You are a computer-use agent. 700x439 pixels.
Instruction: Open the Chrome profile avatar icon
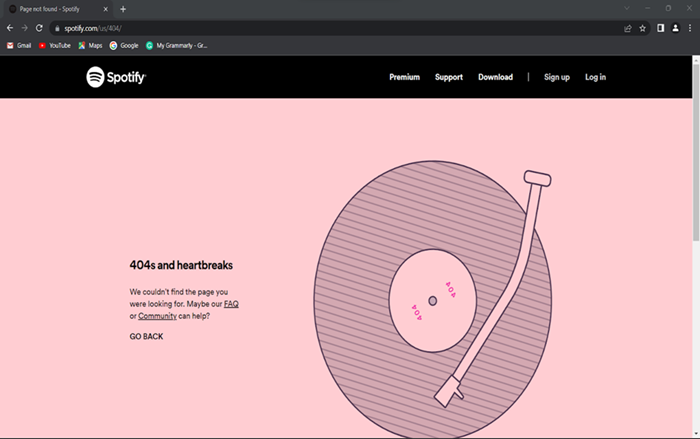point(675,28)
